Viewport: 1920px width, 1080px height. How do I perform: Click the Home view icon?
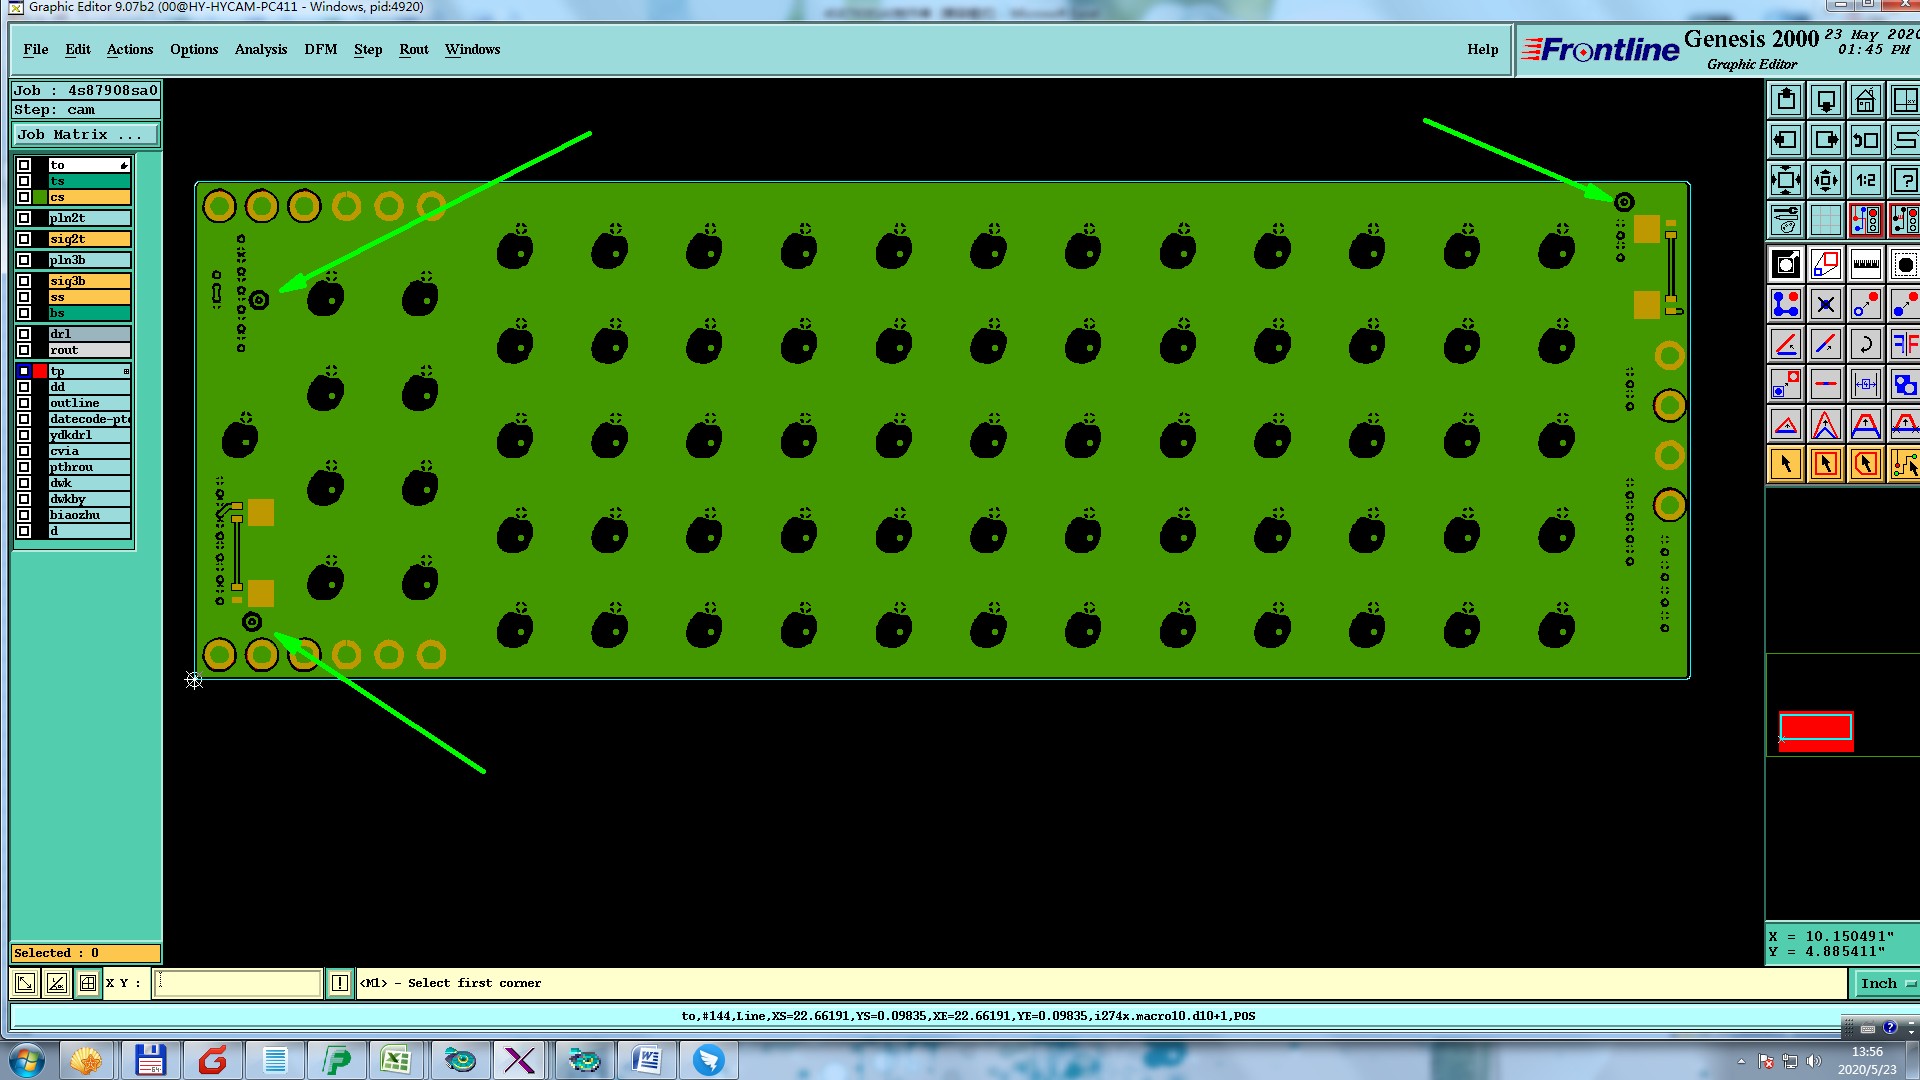(x=1865, y=101)
